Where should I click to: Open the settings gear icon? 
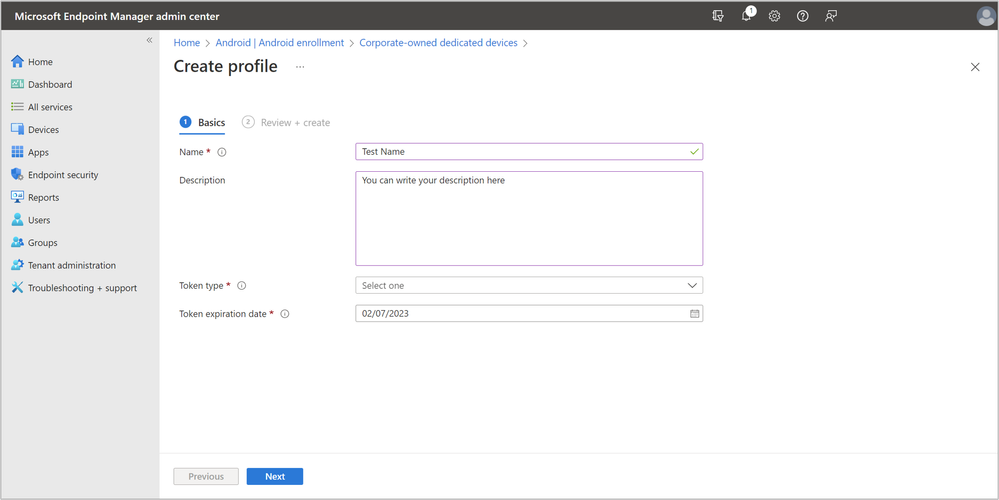coord(774,17)
